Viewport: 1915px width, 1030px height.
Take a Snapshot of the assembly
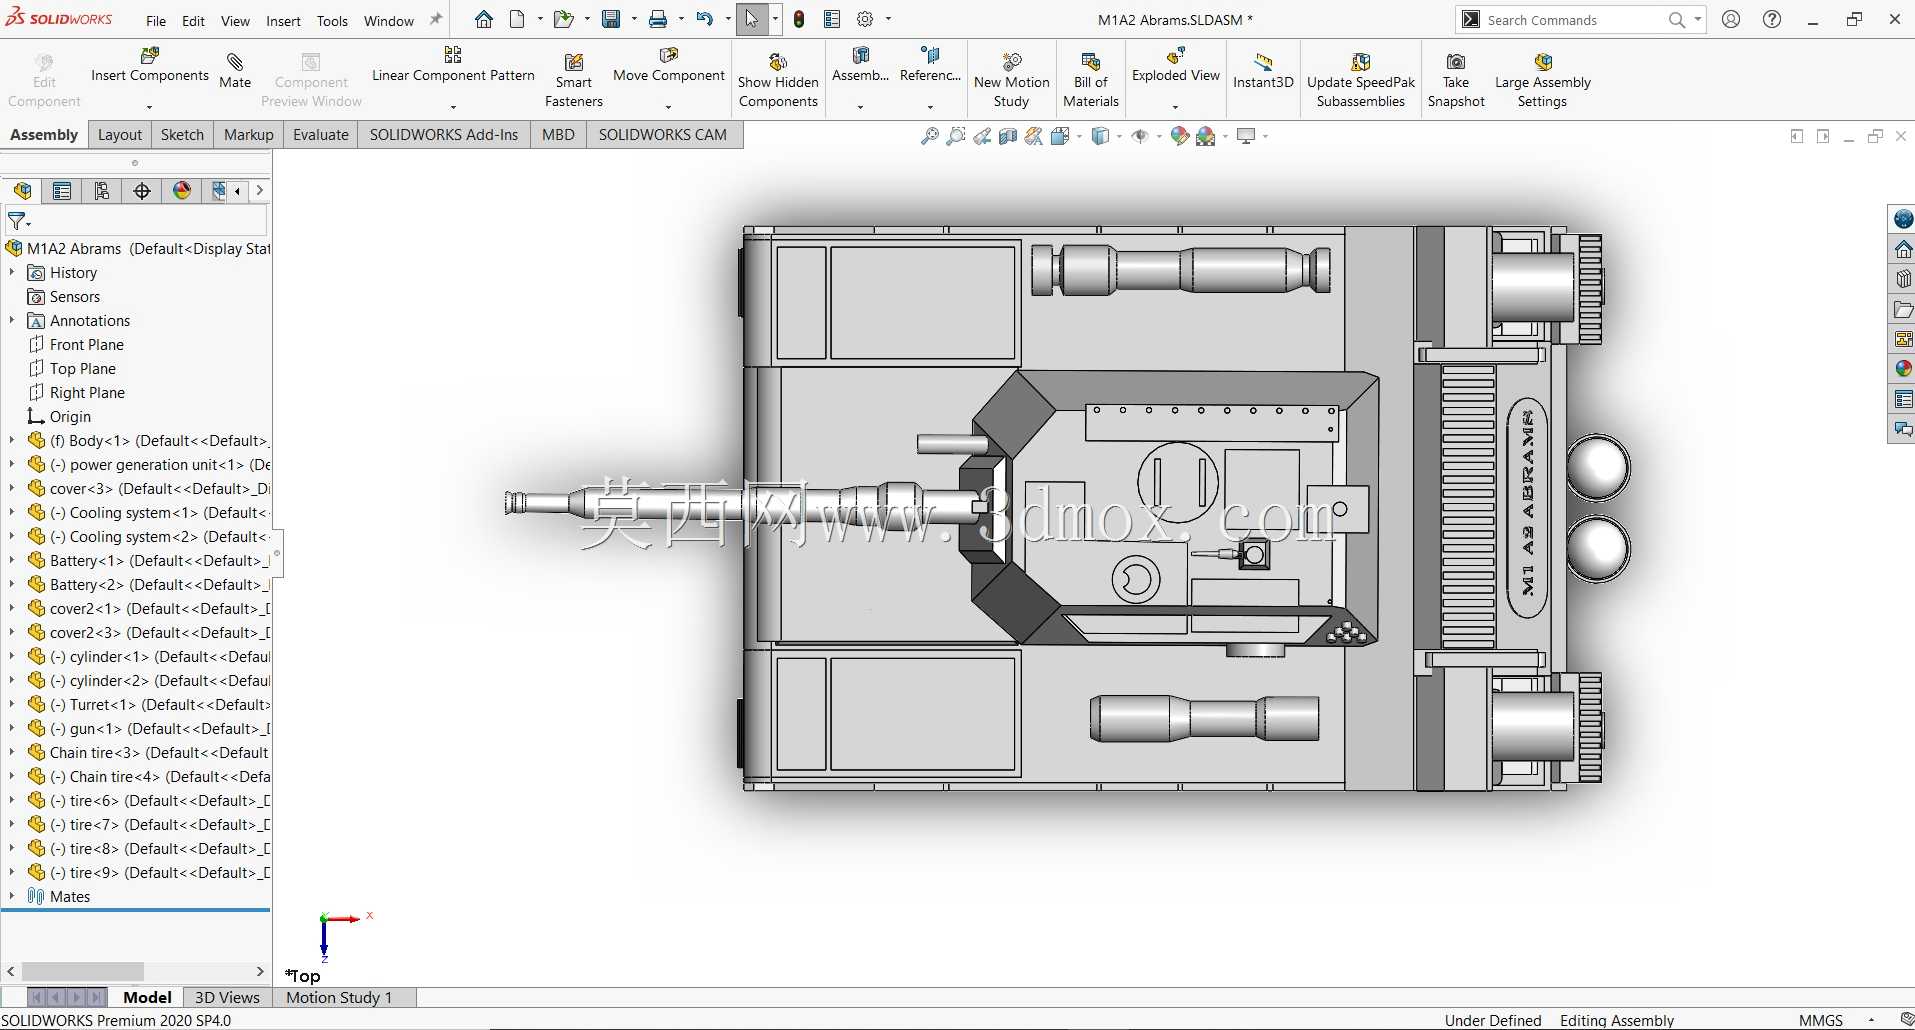click(1456, 79)
